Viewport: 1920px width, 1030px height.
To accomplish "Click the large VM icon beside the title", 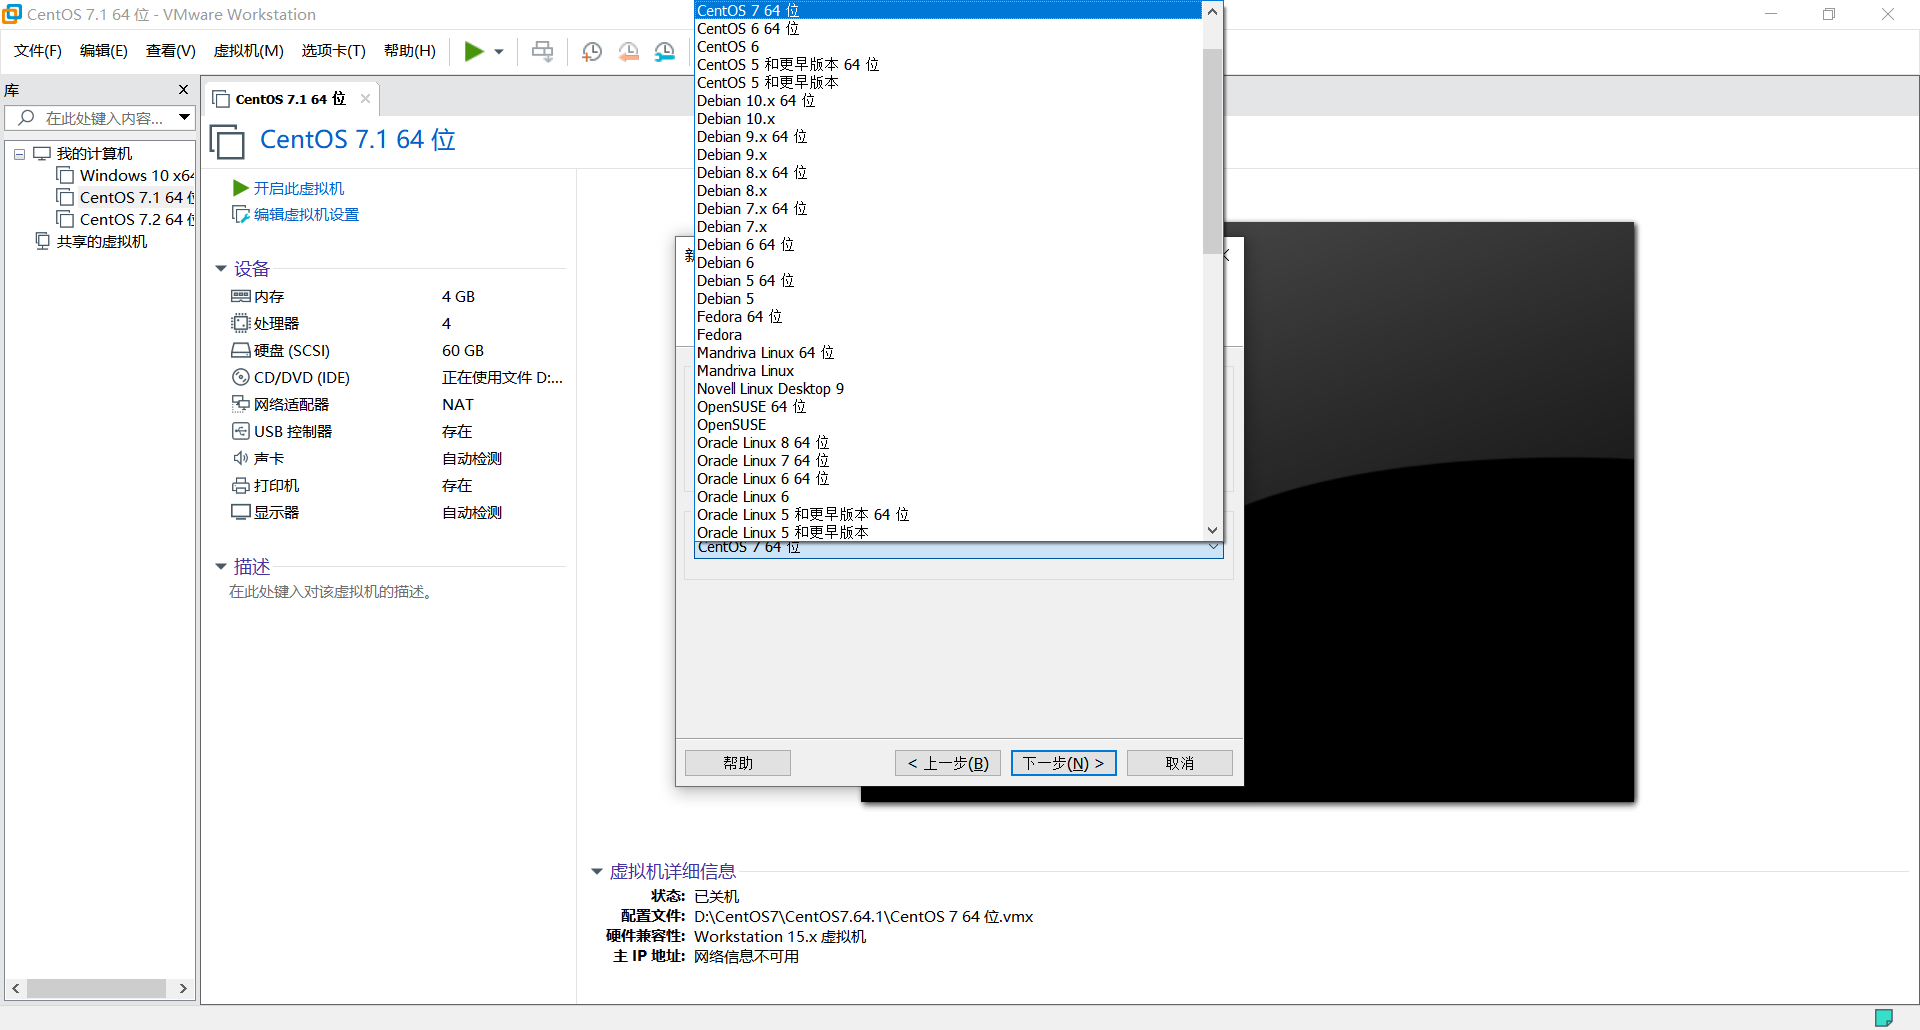I will tap(227, 141).
